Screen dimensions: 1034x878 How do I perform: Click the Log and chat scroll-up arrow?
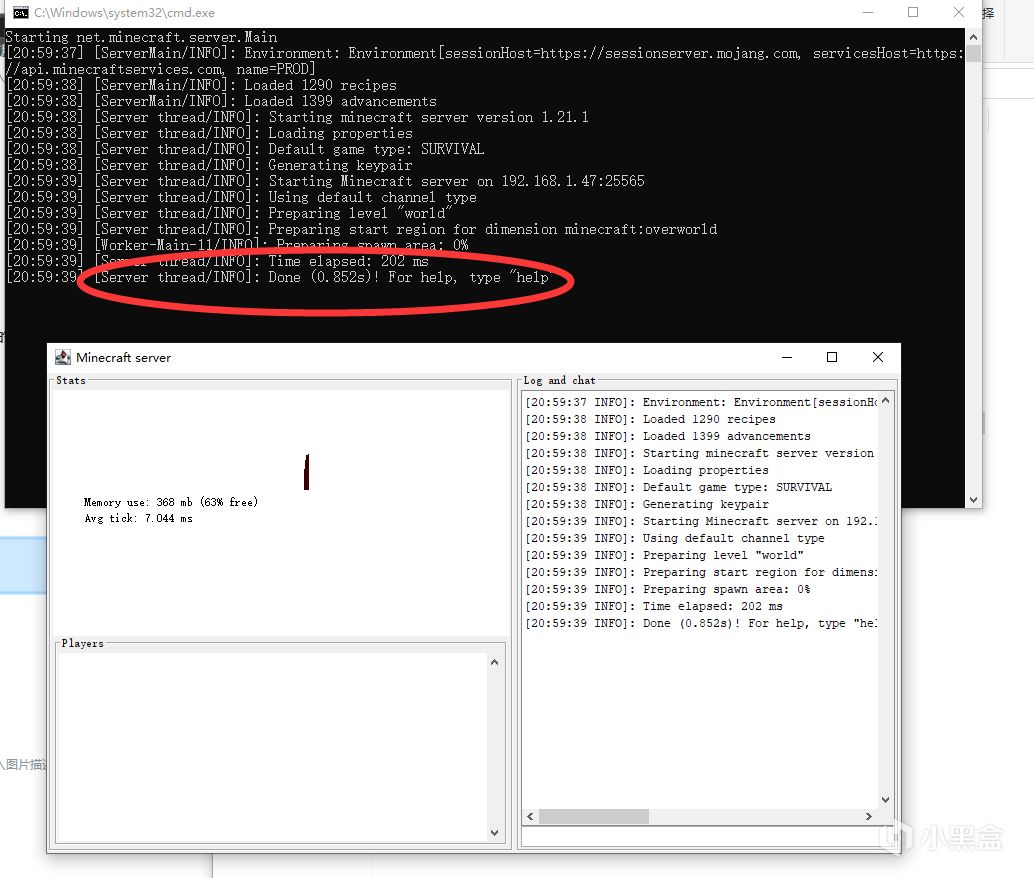click(886, 400)
